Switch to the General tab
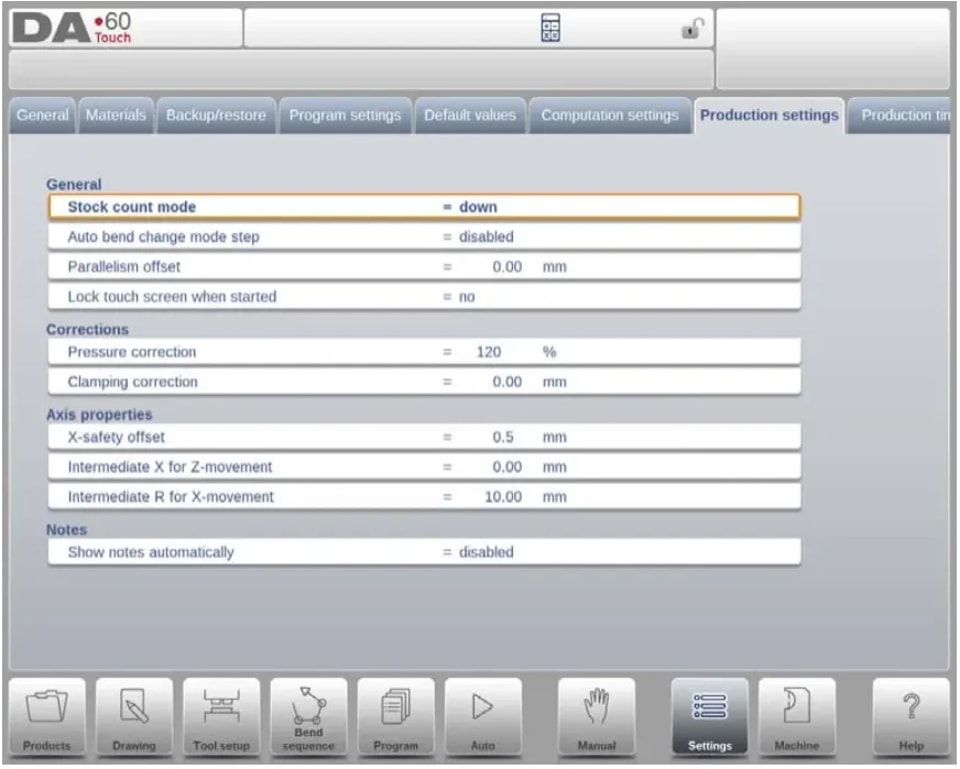Viewport: 960px width, 769px height. (x=42, y=115)
